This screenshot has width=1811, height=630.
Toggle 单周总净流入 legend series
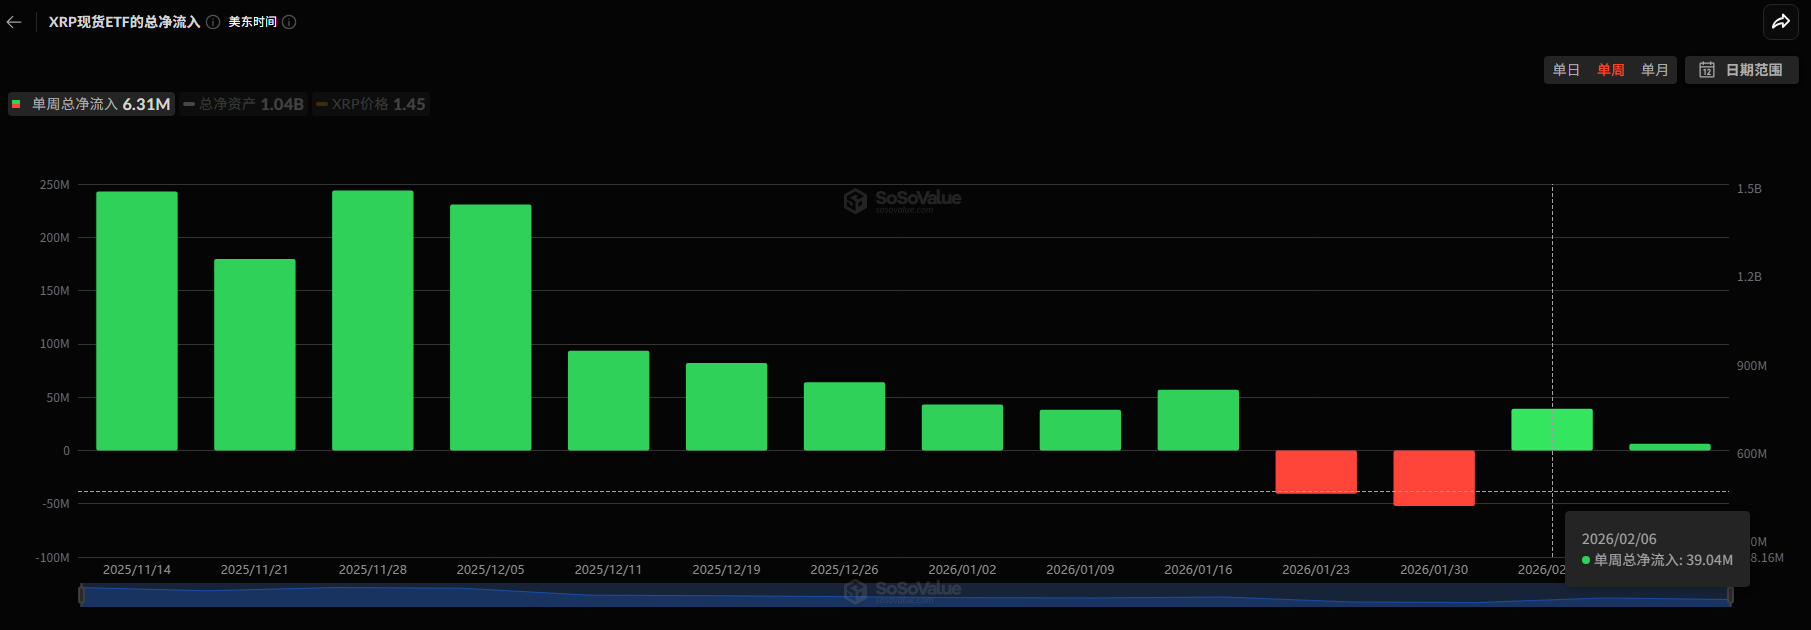click(x=91, y=104)
